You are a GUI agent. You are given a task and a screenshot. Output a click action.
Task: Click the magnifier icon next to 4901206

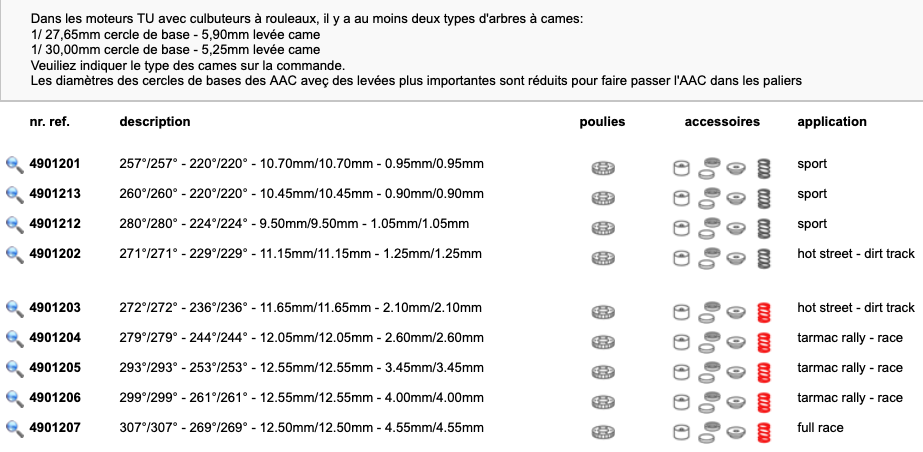[15, 398]
